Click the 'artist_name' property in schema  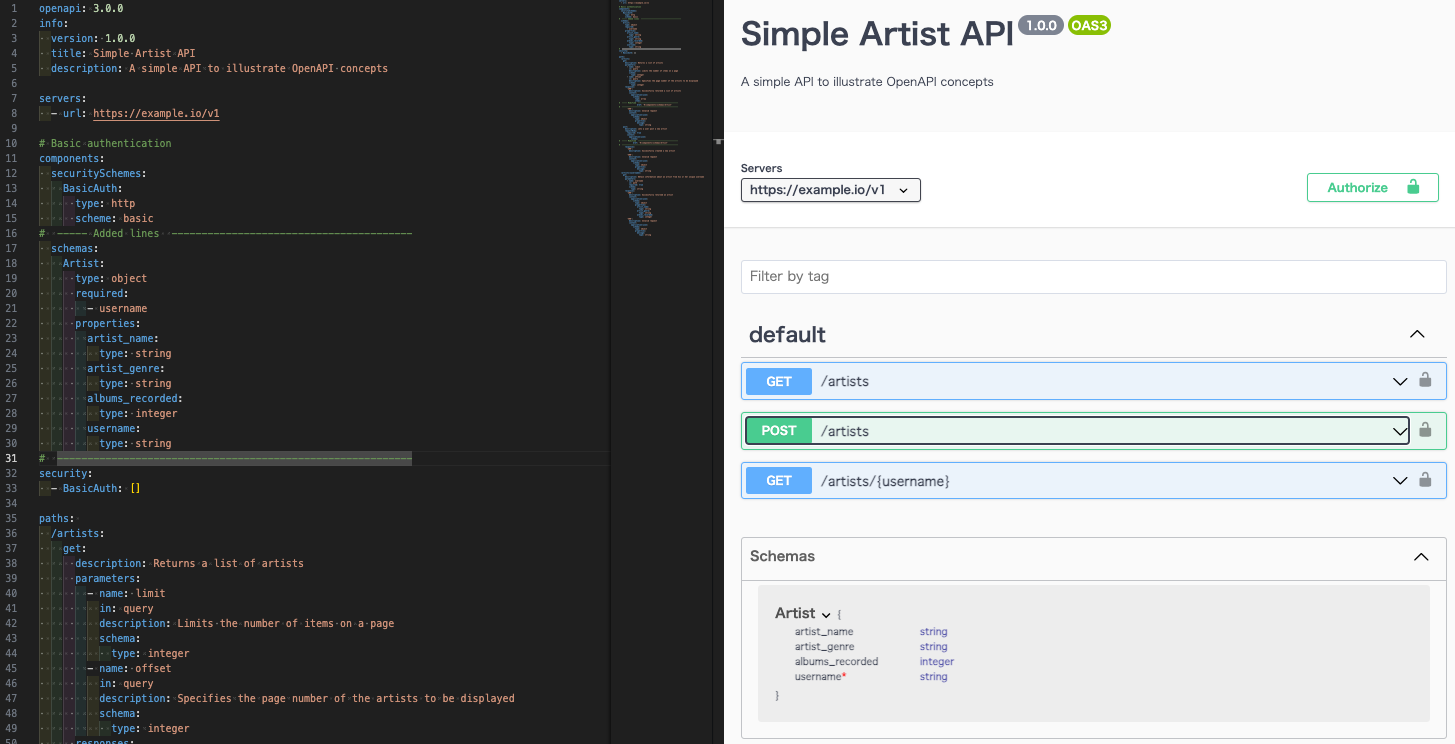[x=824, y=632]
